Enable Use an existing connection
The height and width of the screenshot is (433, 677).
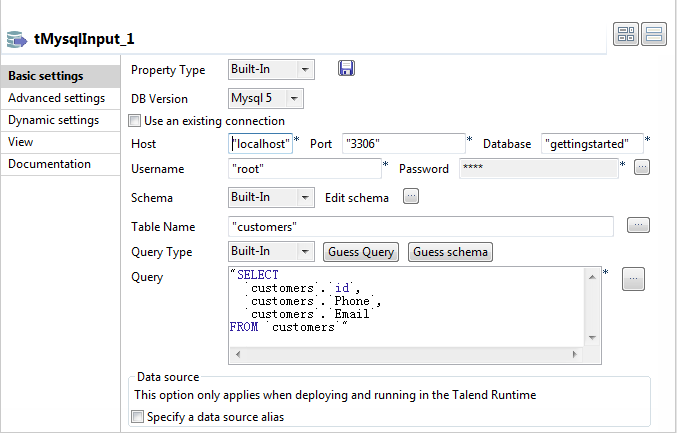(x=136, y=121)
